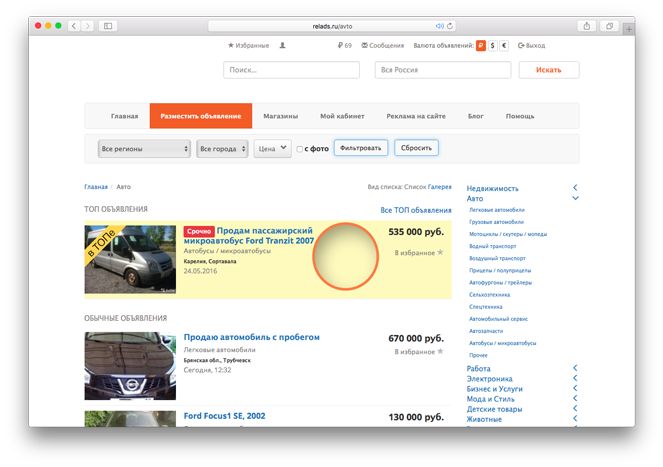Mute tab audio speaker icon

click(x=439, y=26)
